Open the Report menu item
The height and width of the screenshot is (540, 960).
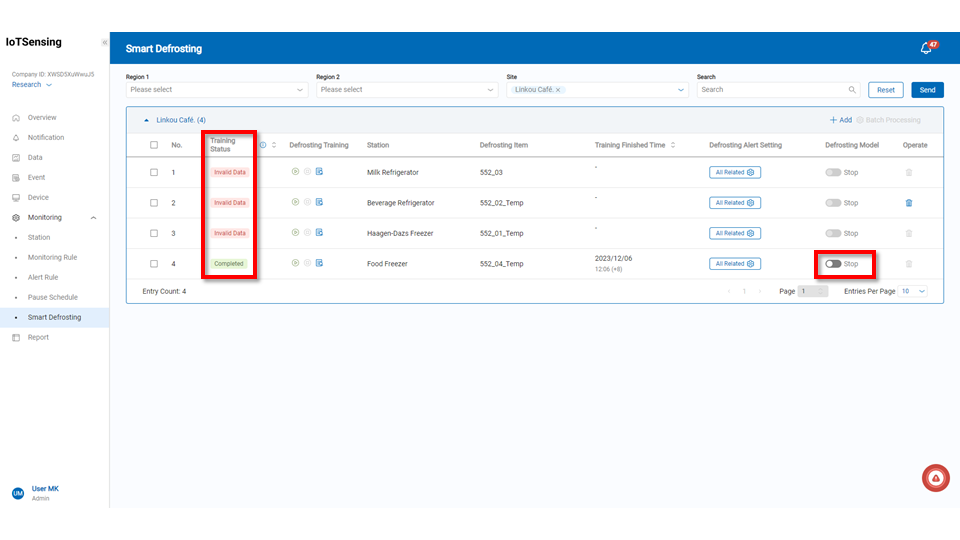coord(38,337)
